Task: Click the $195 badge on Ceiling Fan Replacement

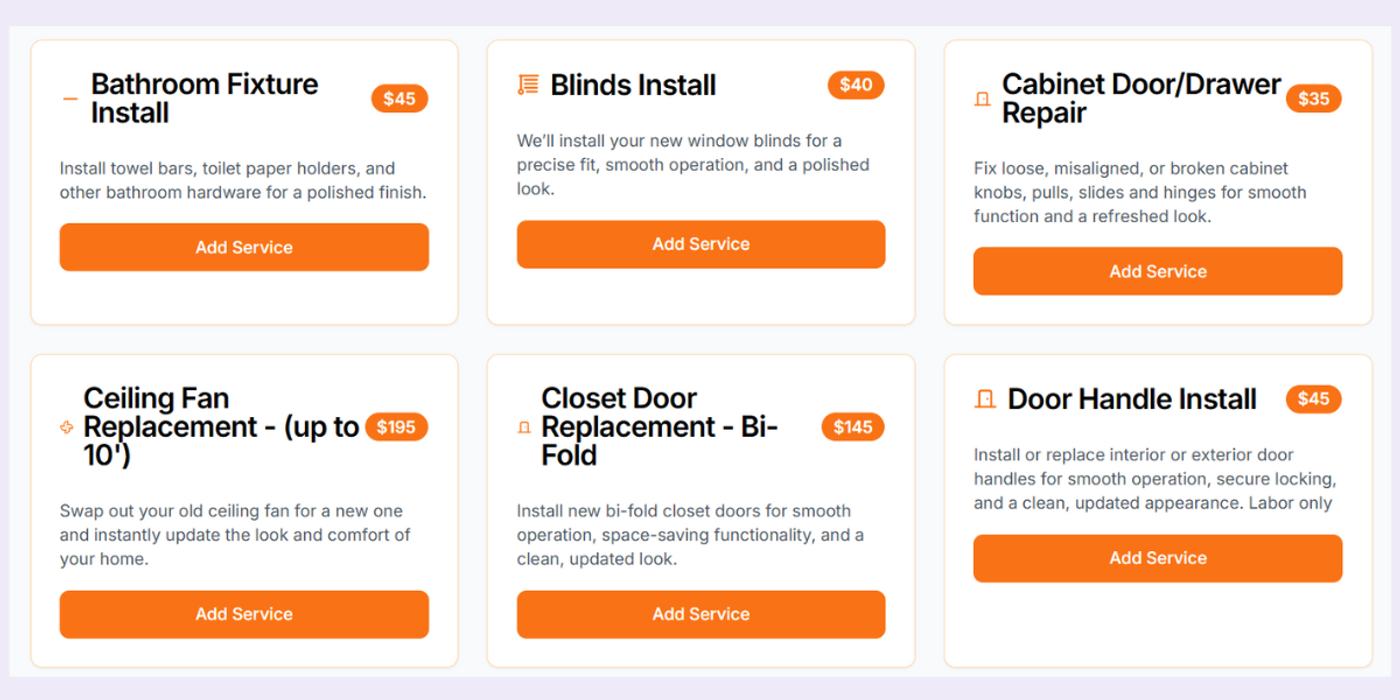Action: (397, 427)
